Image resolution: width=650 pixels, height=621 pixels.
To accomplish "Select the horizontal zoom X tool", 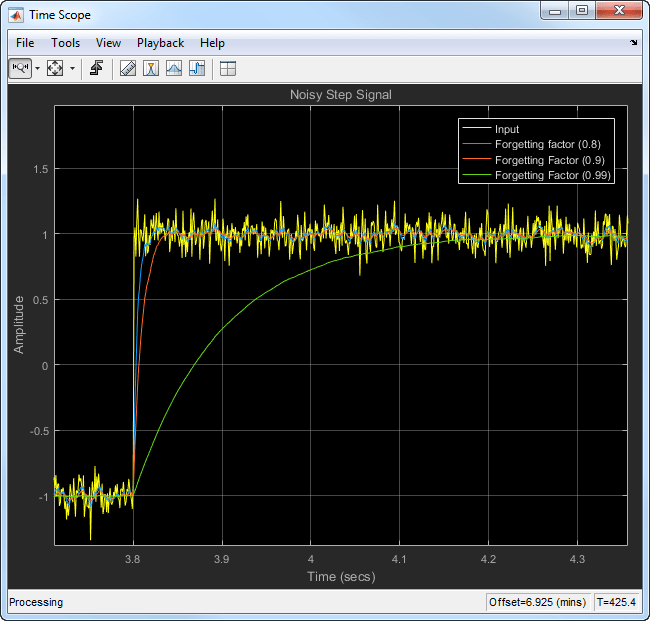I will 20,68.
